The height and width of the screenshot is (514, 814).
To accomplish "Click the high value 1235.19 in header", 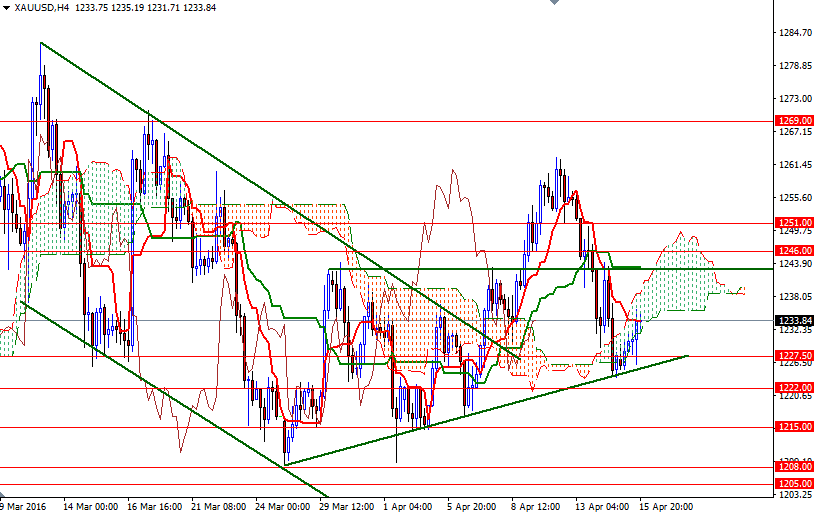I will [128, 8].
